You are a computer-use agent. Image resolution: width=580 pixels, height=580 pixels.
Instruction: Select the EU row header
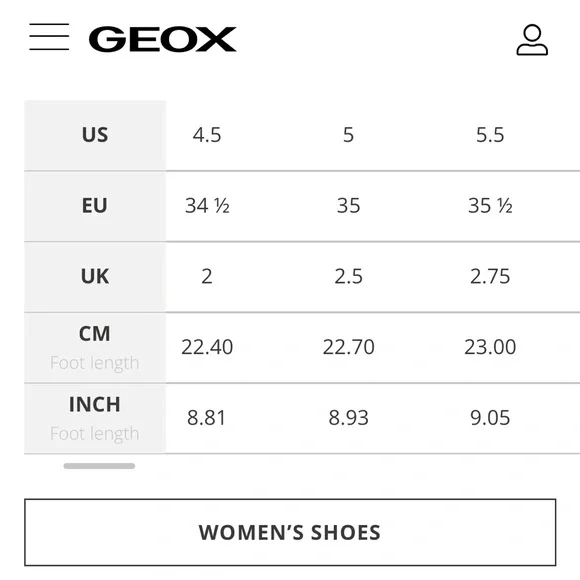95,206
